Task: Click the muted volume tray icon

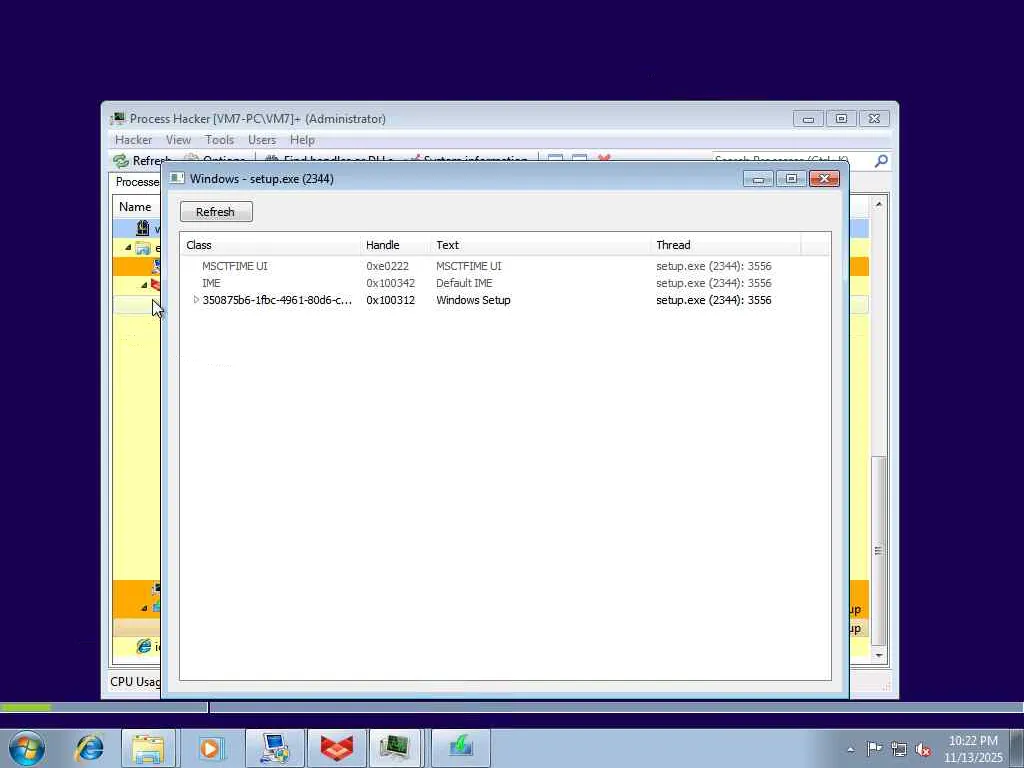Action: coord(923,749)
